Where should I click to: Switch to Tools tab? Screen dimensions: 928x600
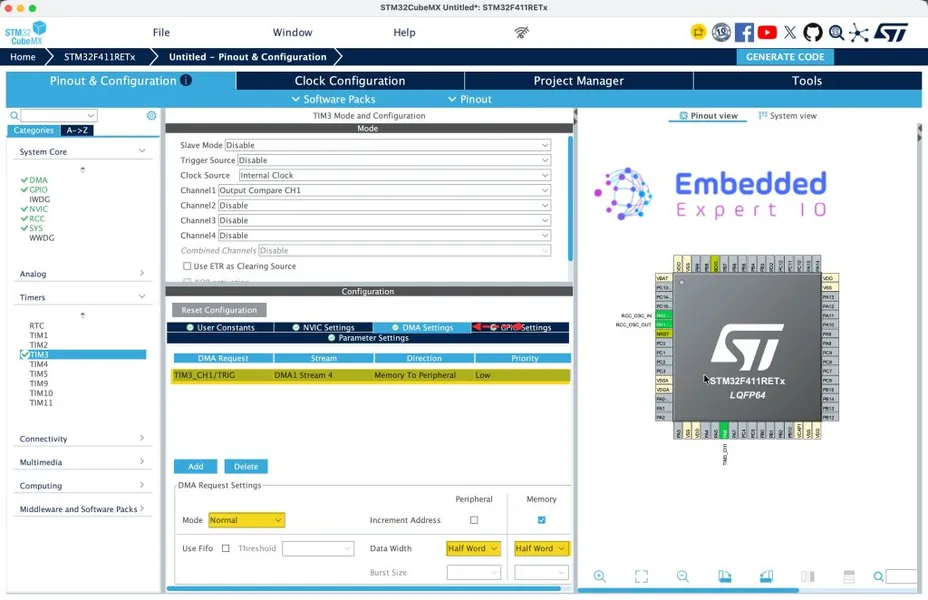(807, 81)
